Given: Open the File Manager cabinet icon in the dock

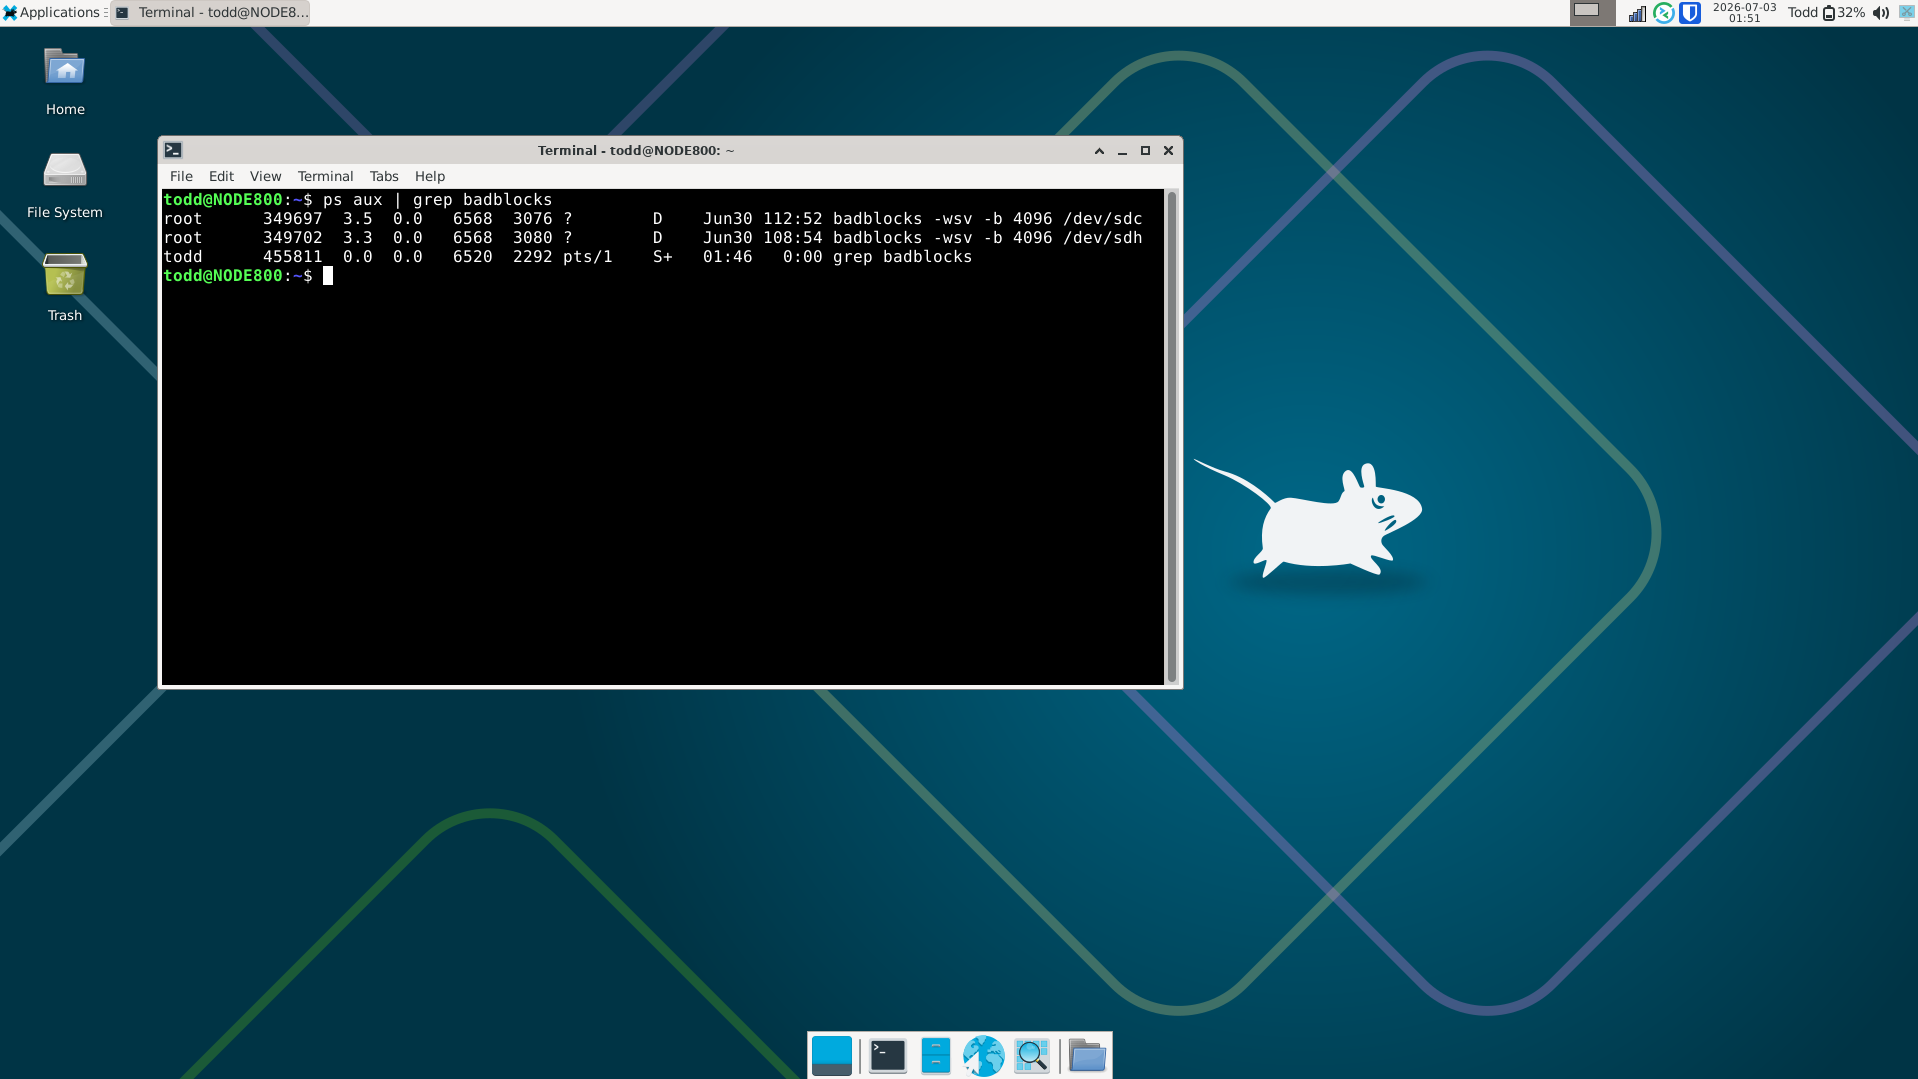Looking at the screenshot, I should click(935, 1055).
